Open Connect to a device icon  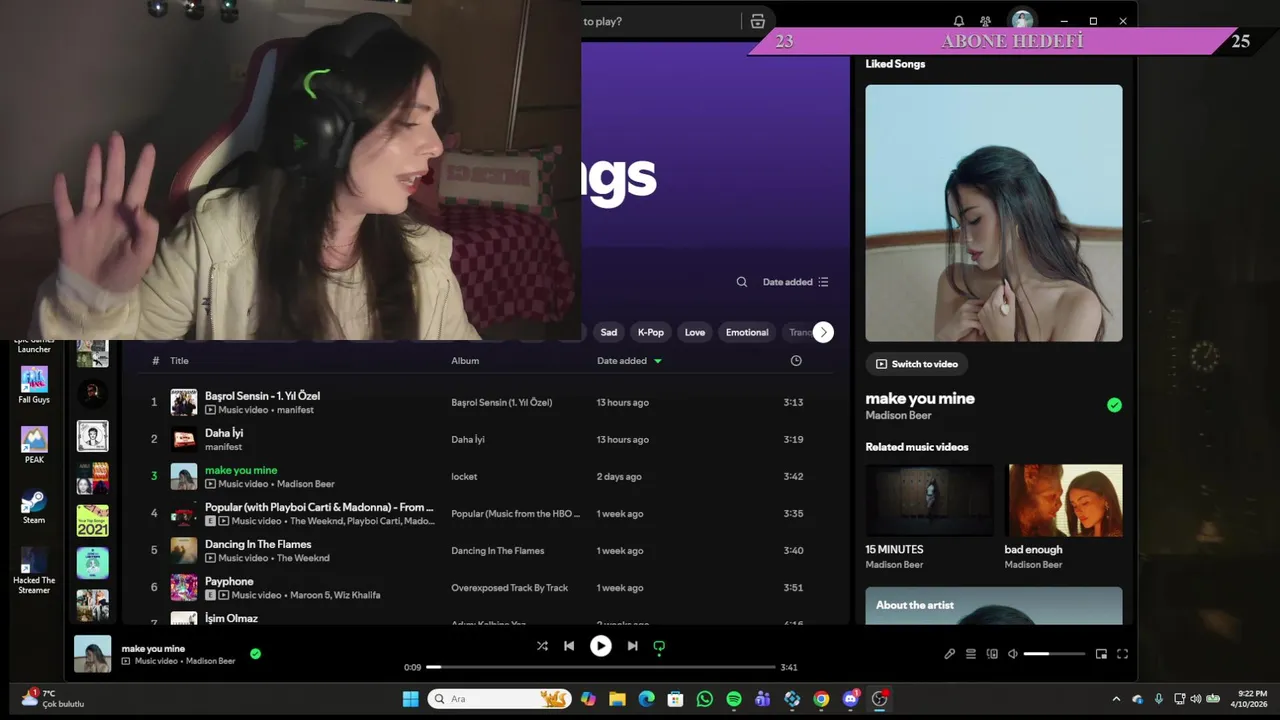(992, 654)
